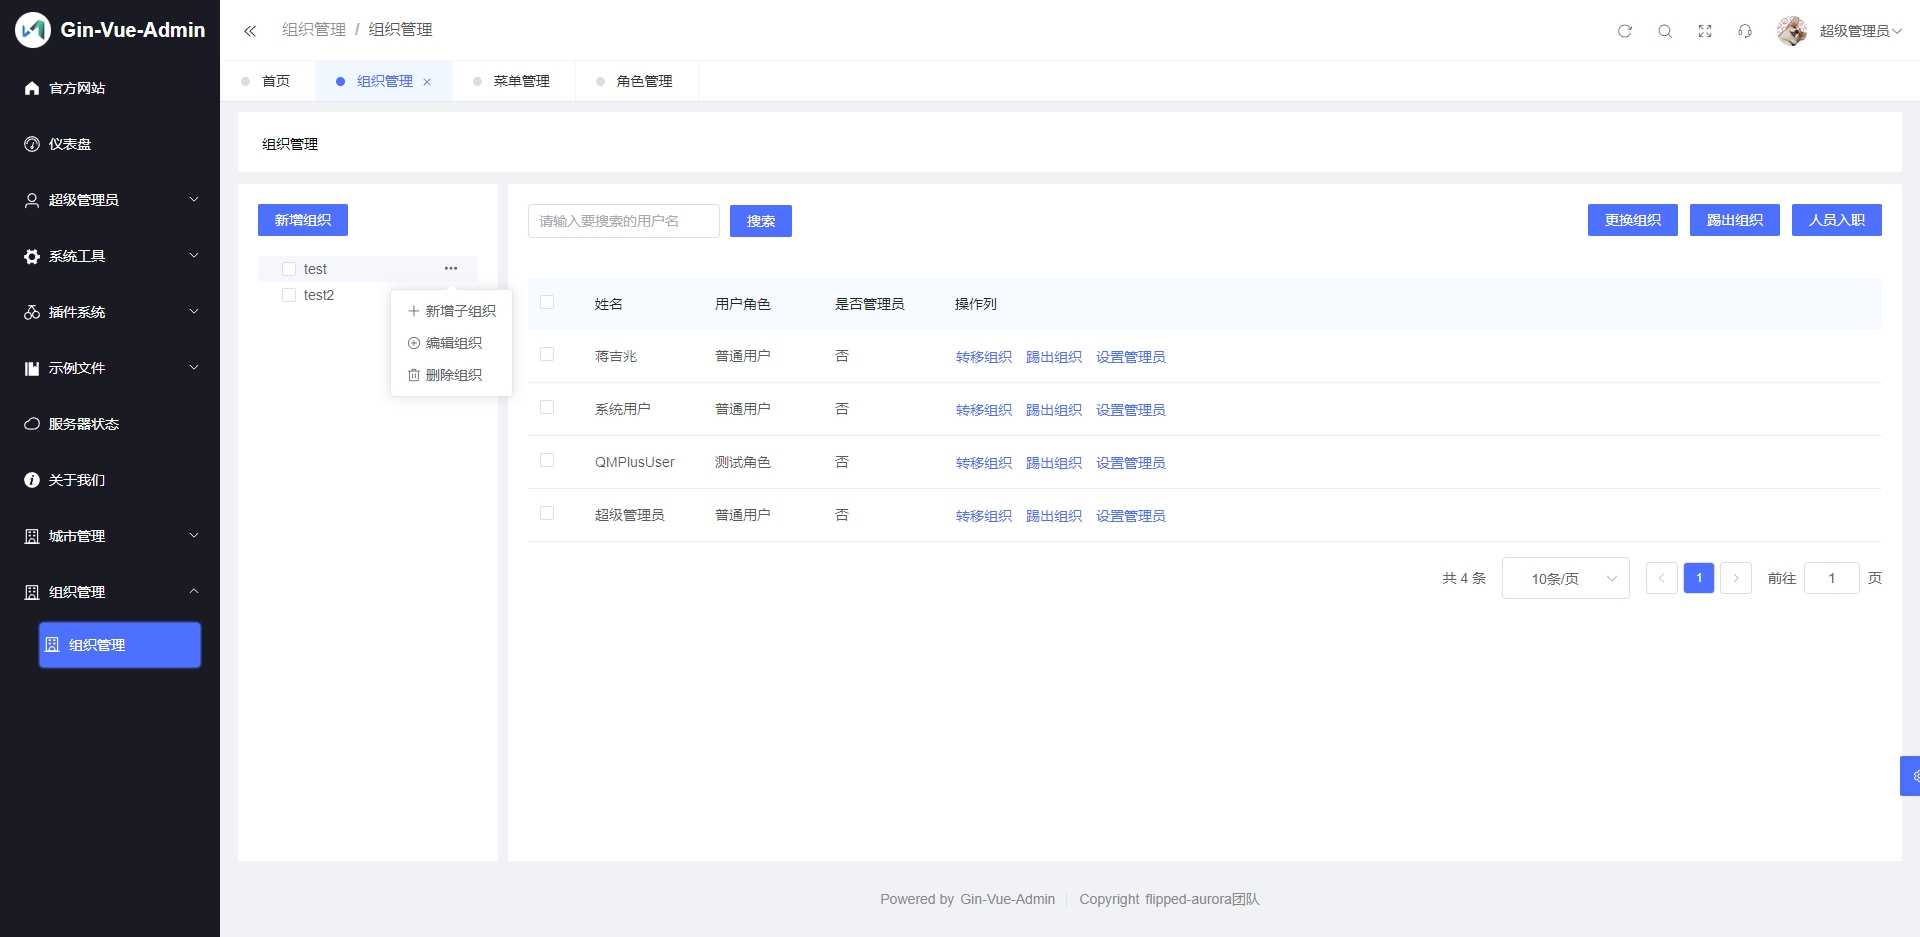Viewport: 1920px width, 937px height.
Task: Choose 删除组织 from the context menu
Action: pos(452,375)
